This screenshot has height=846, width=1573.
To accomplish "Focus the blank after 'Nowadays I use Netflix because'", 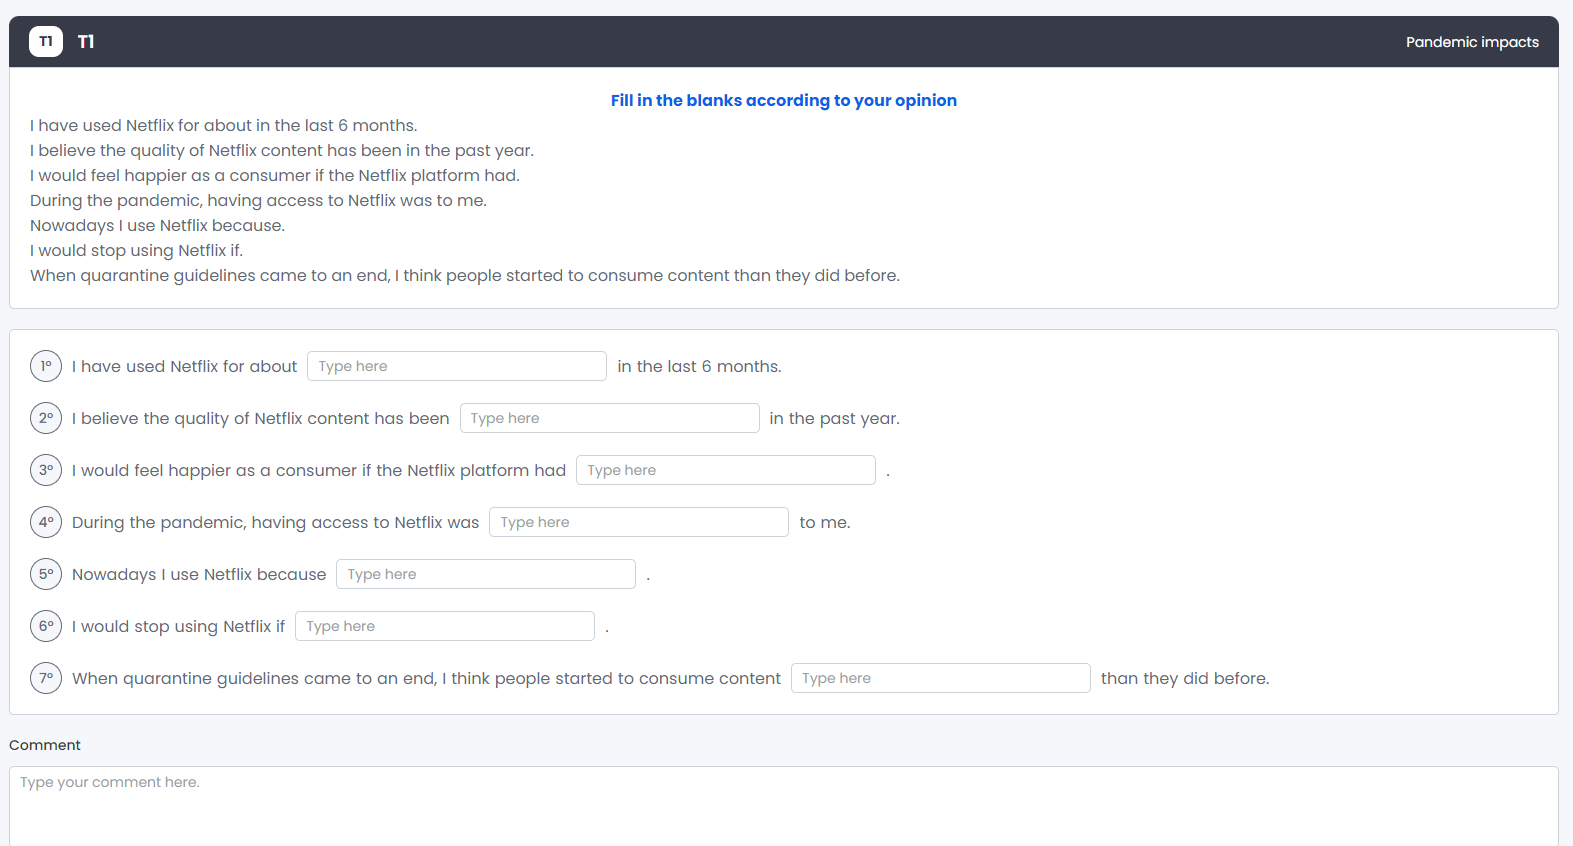I will tap(486, 574).
